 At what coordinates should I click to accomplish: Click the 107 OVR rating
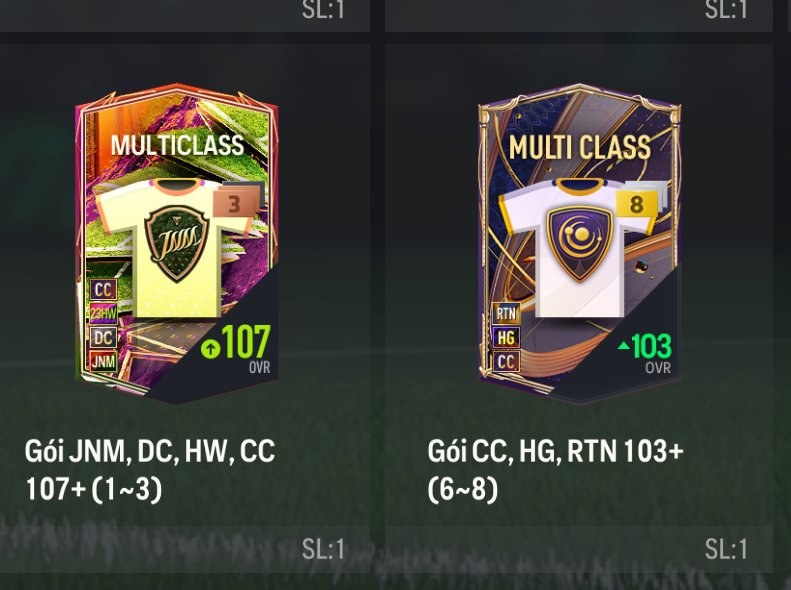pyautogui.click(x=246, y=348)
